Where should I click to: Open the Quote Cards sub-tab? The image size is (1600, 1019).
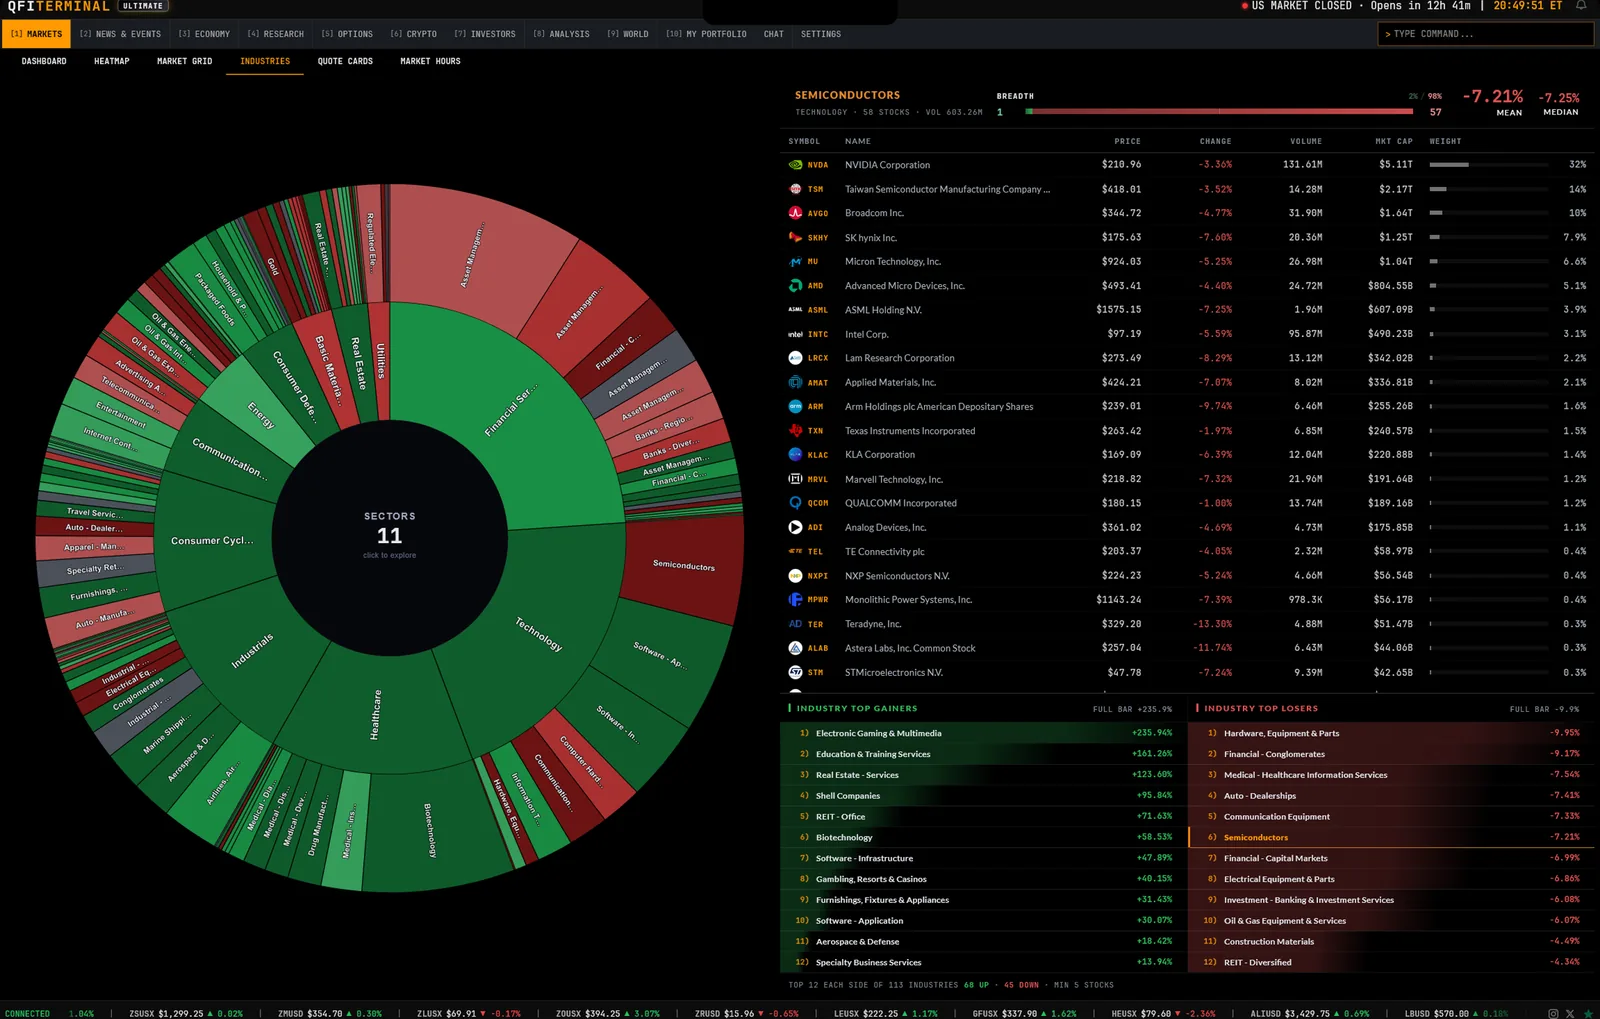[x=345, y=61]
